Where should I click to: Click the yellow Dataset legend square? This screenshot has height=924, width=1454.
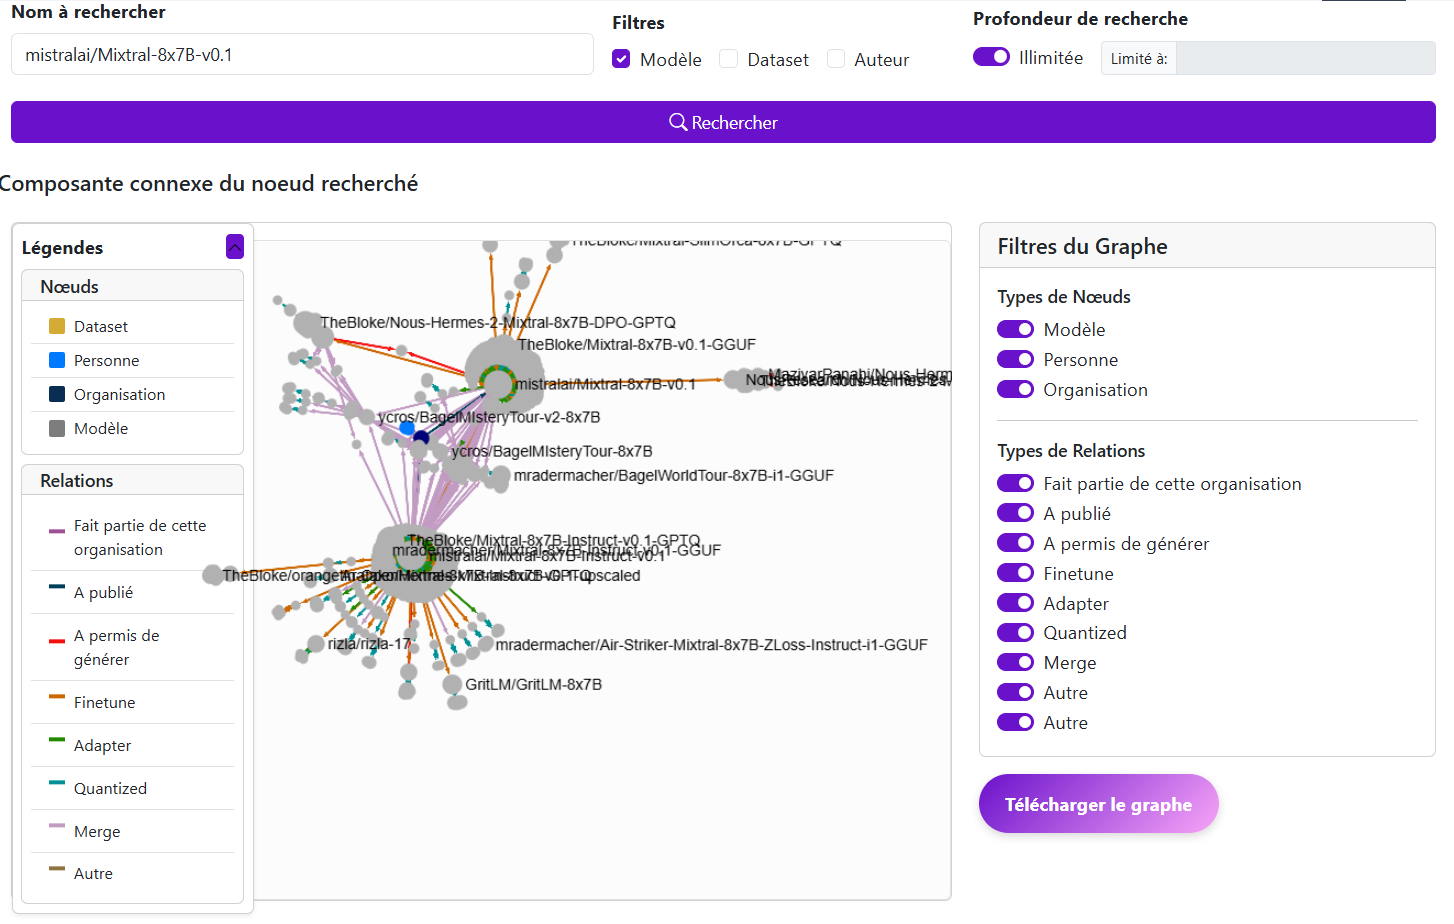[57, 326]
